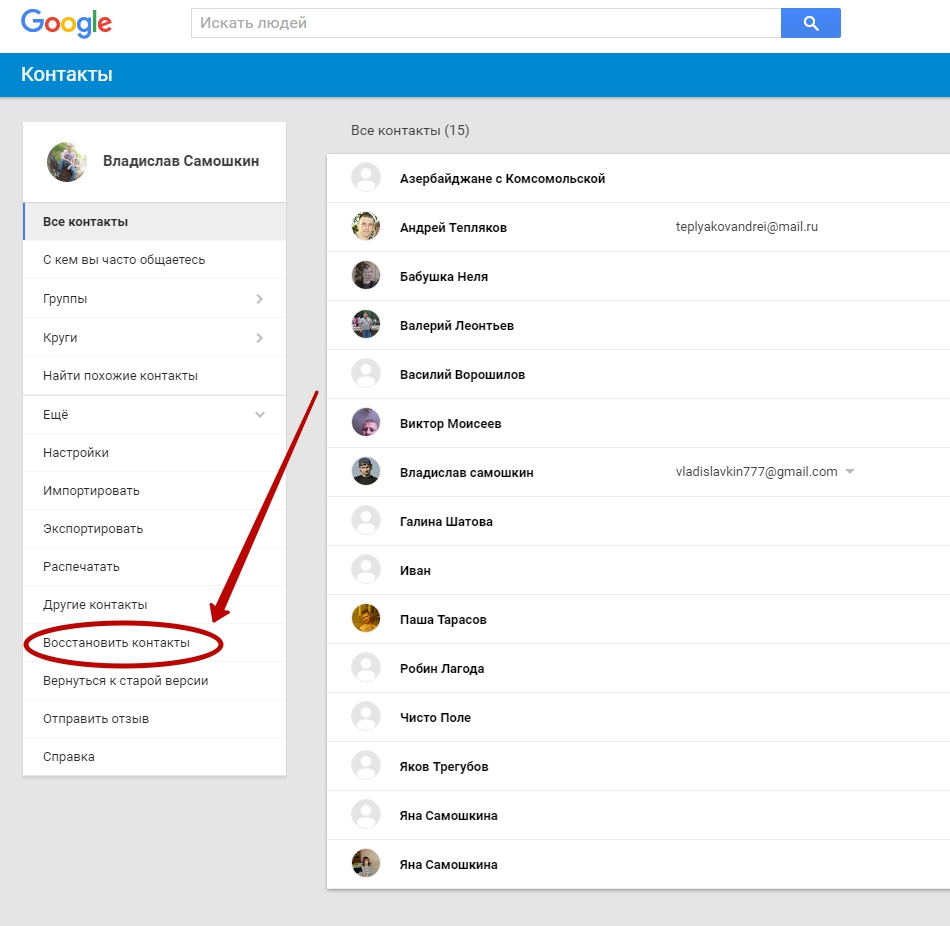950x926 pixels.
Task: Open Владислав Самошкин profile avatar in sidebar
Action: 67,162
